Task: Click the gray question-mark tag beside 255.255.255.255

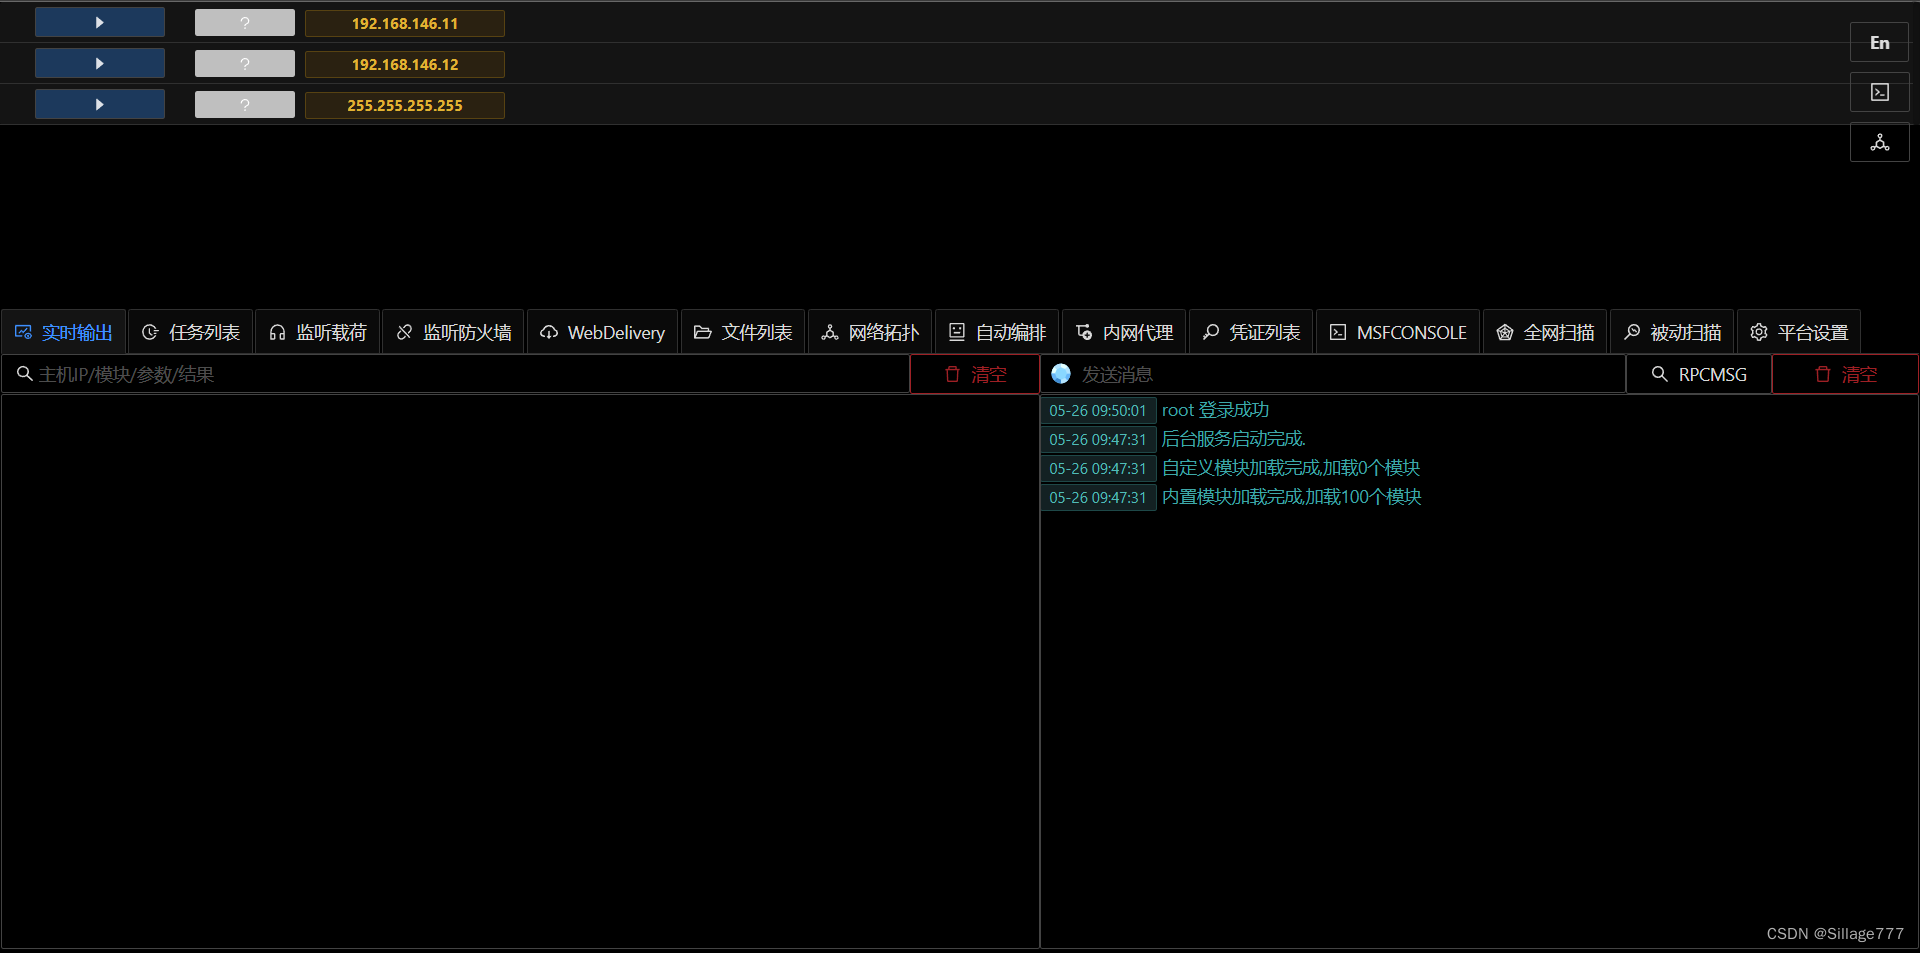Action: 245,105
